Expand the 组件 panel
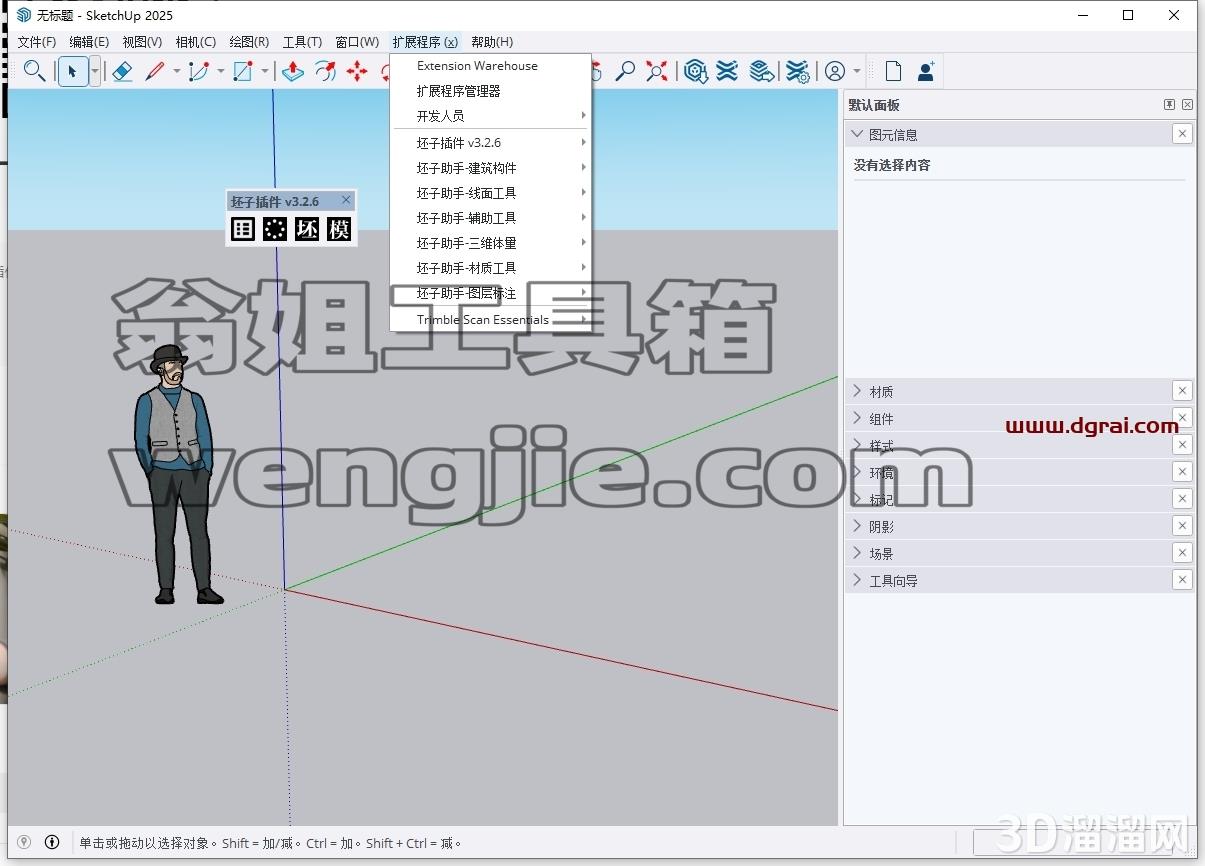Screen dimensions: 1205x866 (x=857, y=418)
